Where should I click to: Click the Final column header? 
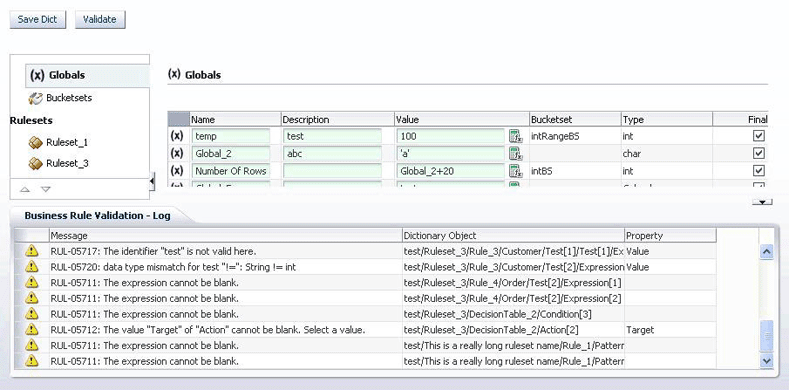[x=740, y=119]
